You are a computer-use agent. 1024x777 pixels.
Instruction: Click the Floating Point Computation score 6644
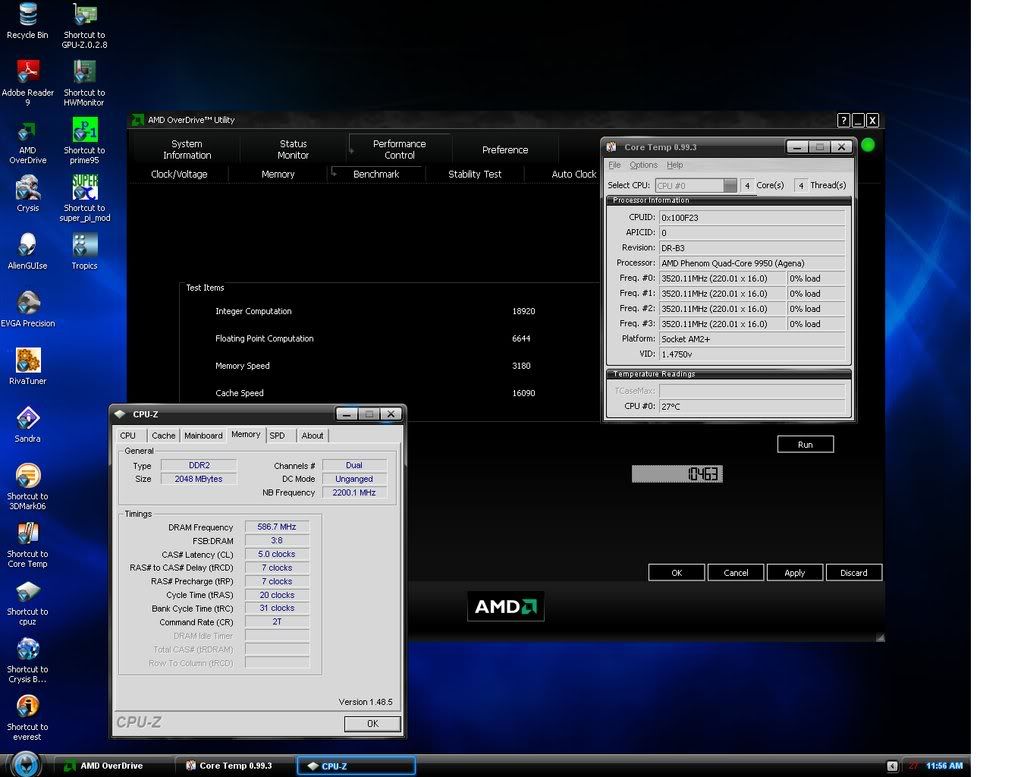click(521, 339)
